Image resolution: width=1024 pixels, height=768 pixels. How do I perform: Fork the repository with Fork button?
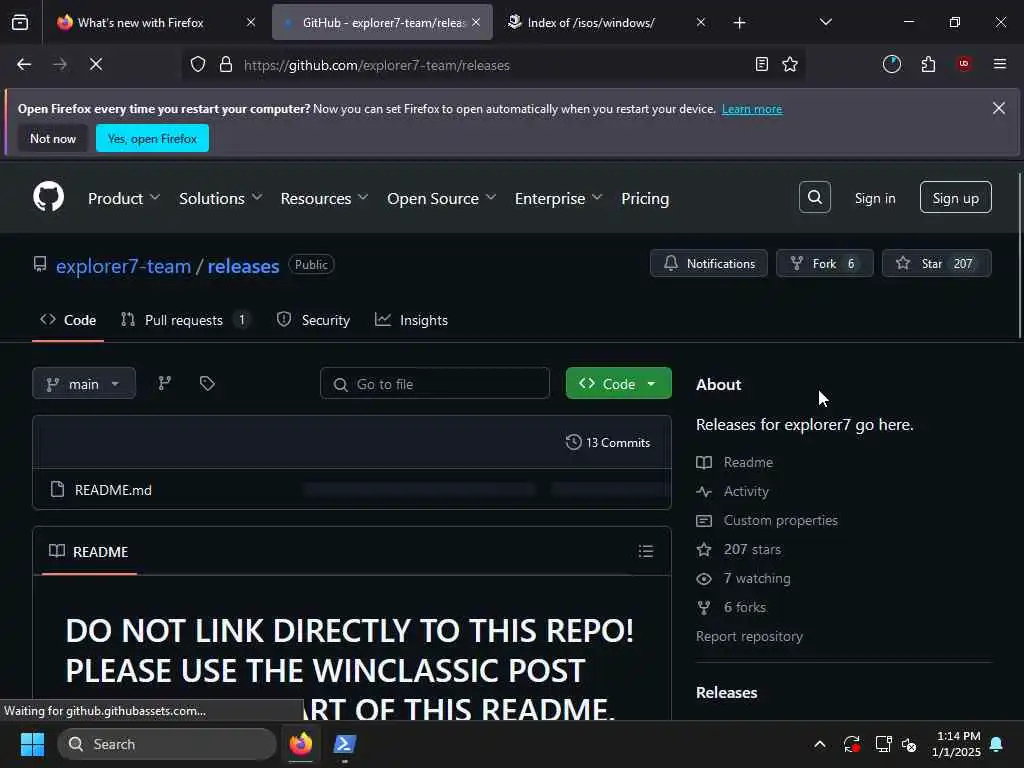[824, 263]
